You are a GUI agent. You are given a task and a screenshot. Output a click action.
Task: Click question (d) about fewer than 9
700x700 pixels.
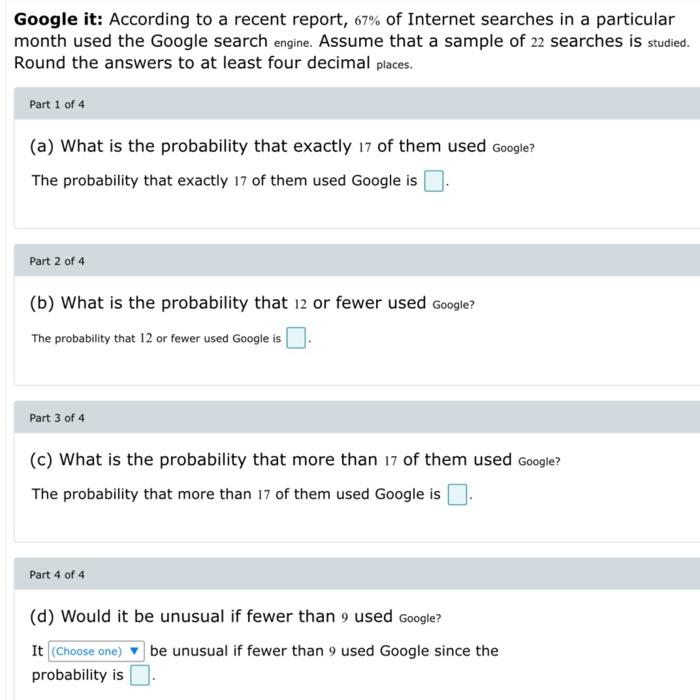point(235,617)
